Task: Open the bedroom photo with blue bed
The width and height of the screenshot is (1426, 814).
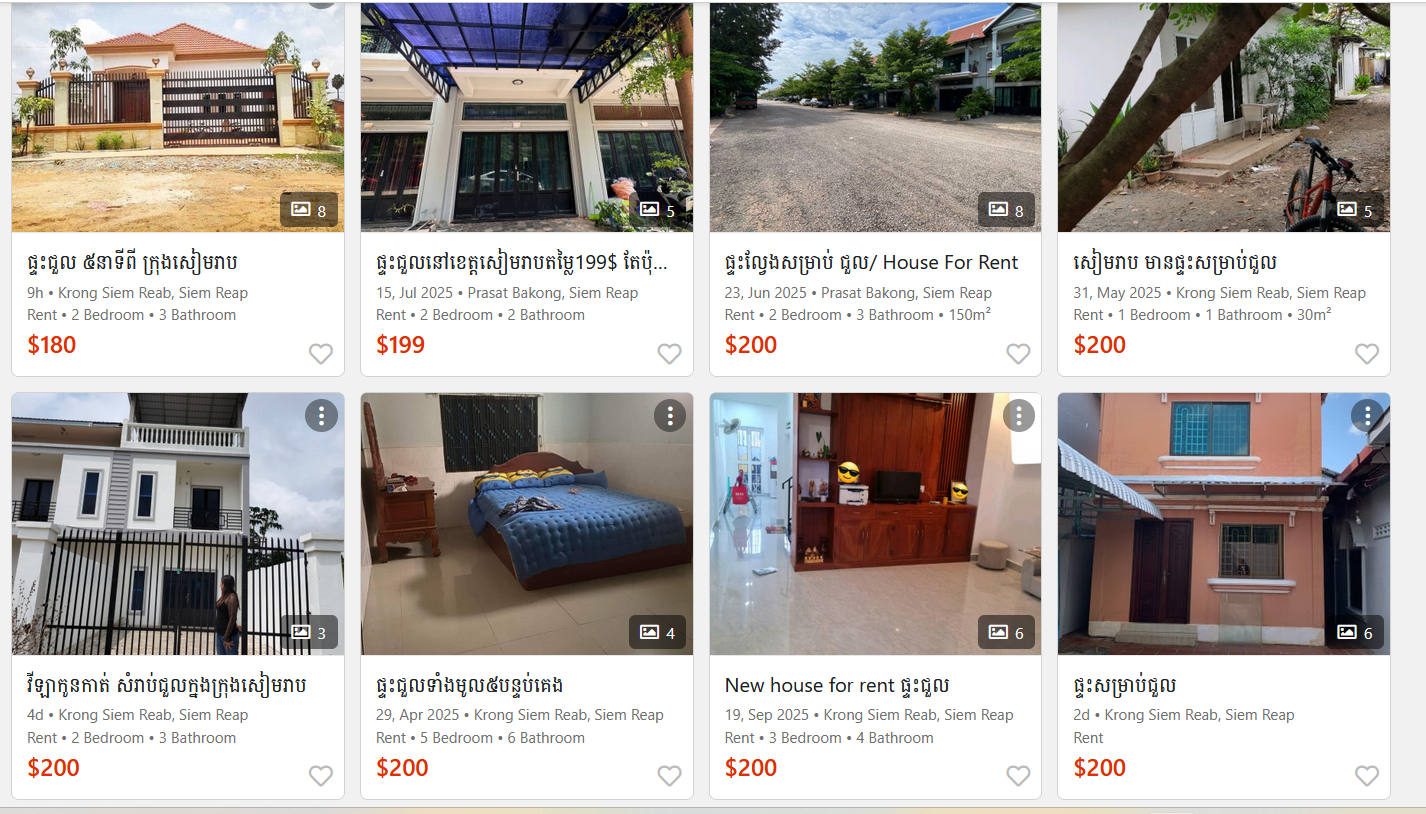Action: [527, 524]
